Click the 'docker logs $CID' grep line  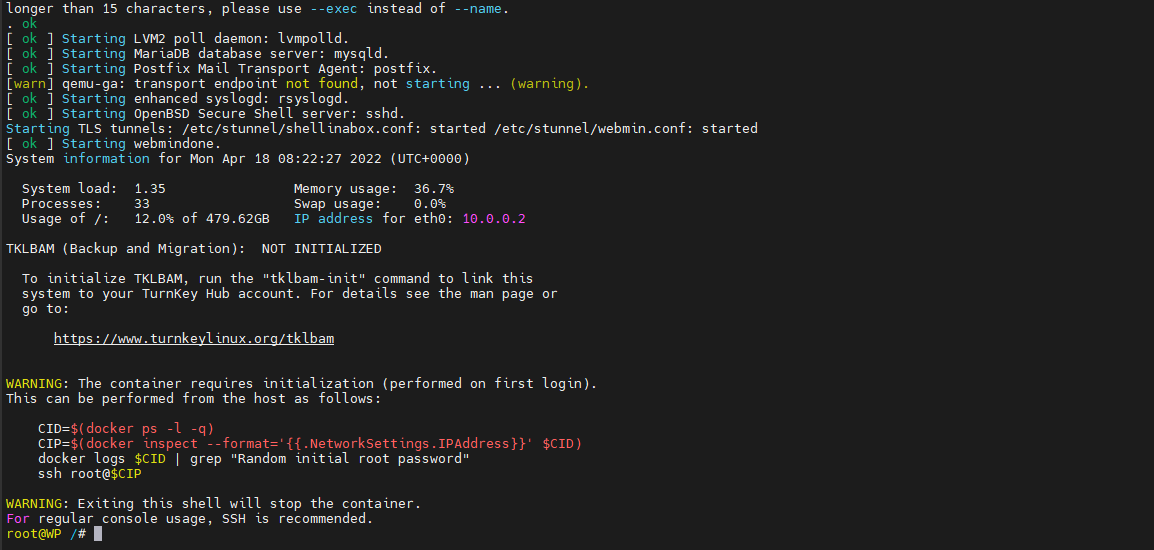254,459
